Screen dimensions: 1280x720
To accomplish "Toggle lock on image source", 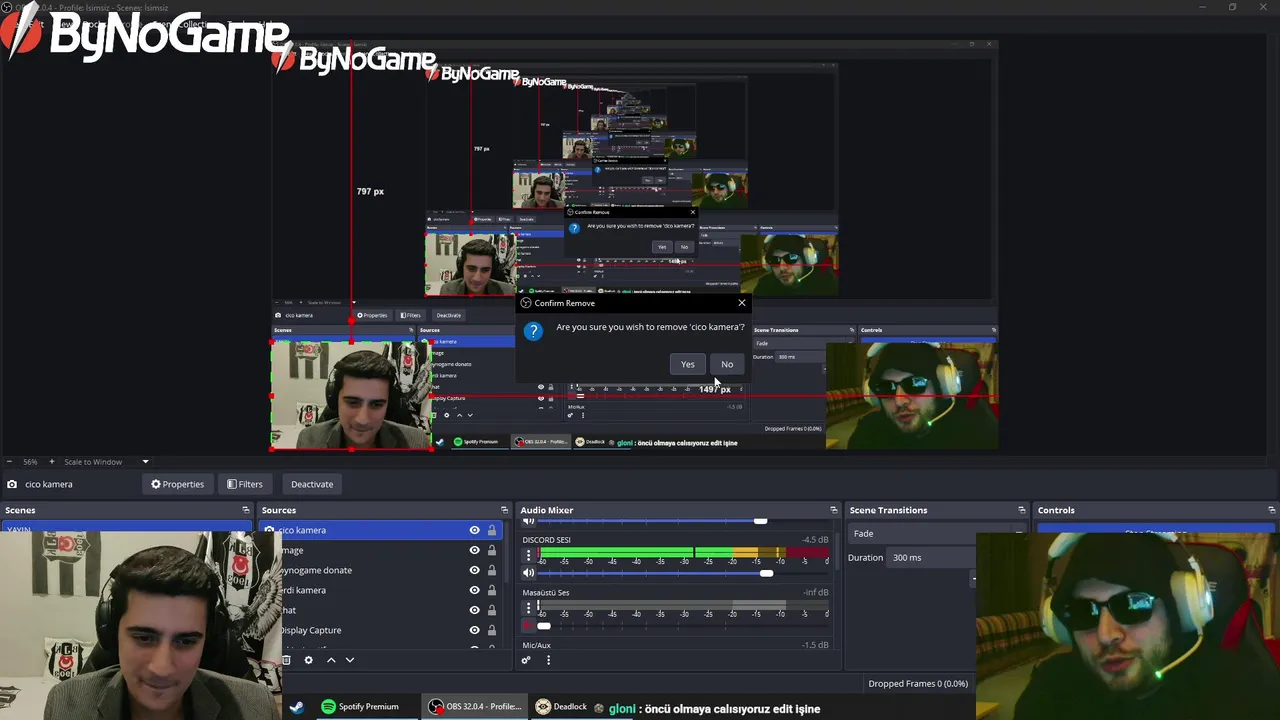I will click(x=491, y=550).
